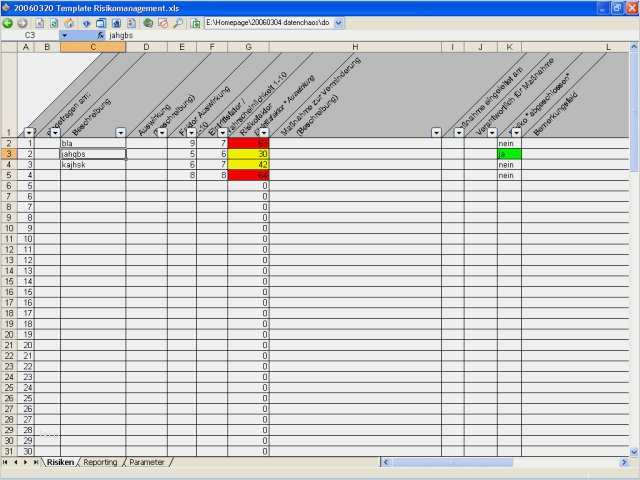The image size is (640, 480).
Task: Open the column A autofilter dropdown
Action: coord(28,132)
